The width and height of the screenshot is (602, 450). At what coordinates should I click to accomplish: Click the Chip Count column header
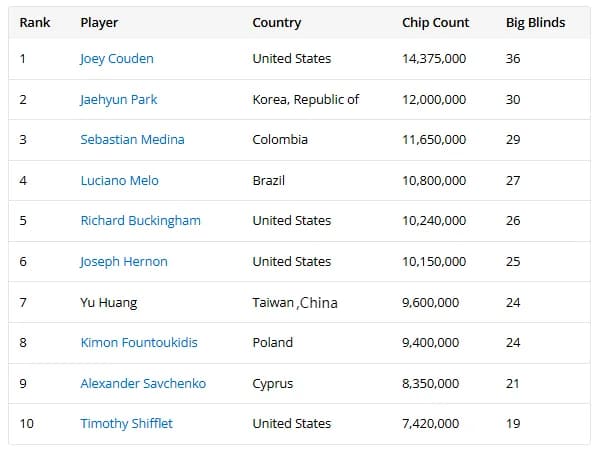(435, 23)
